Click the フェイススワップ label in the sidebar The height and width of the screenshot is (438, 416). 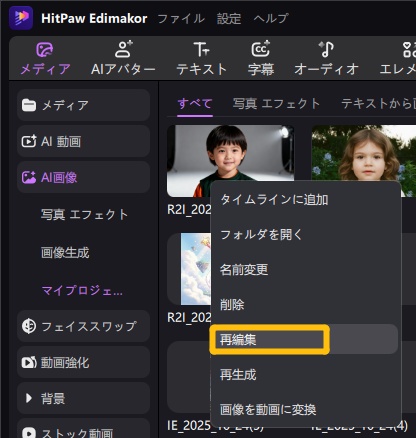[x=89, y=326]
